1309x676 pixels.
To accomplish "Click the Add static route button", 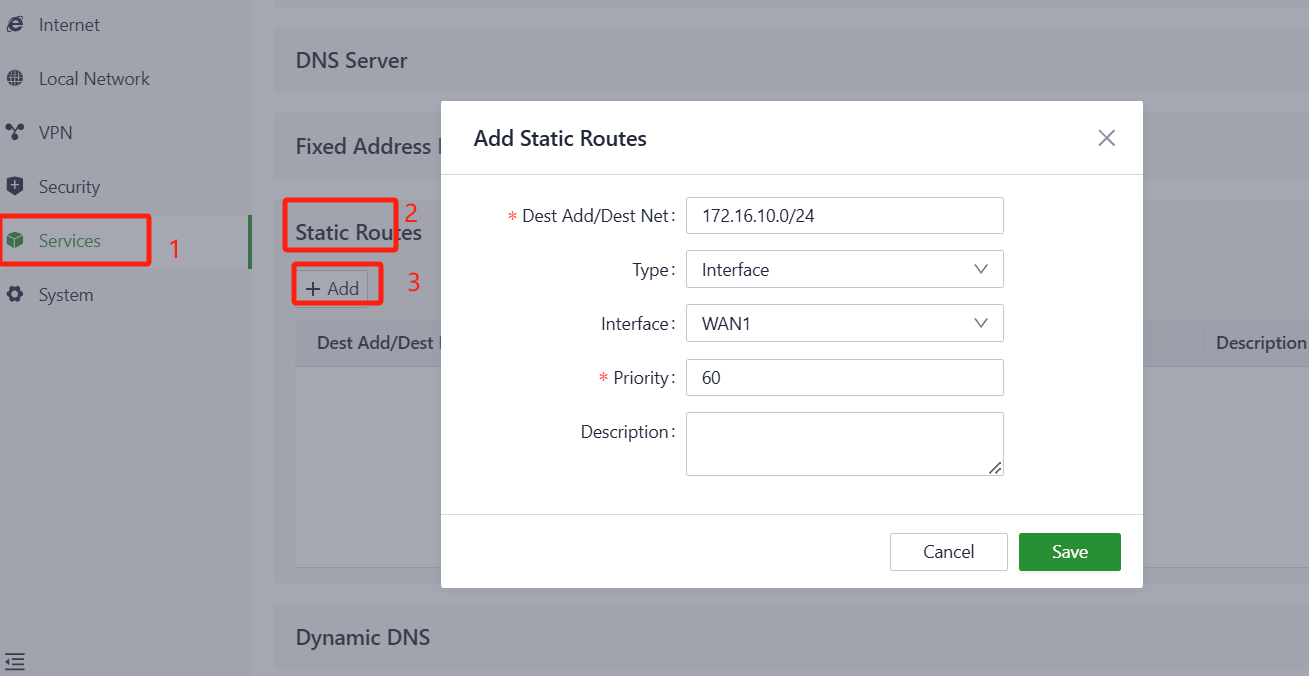I will [x=332, y=288].
